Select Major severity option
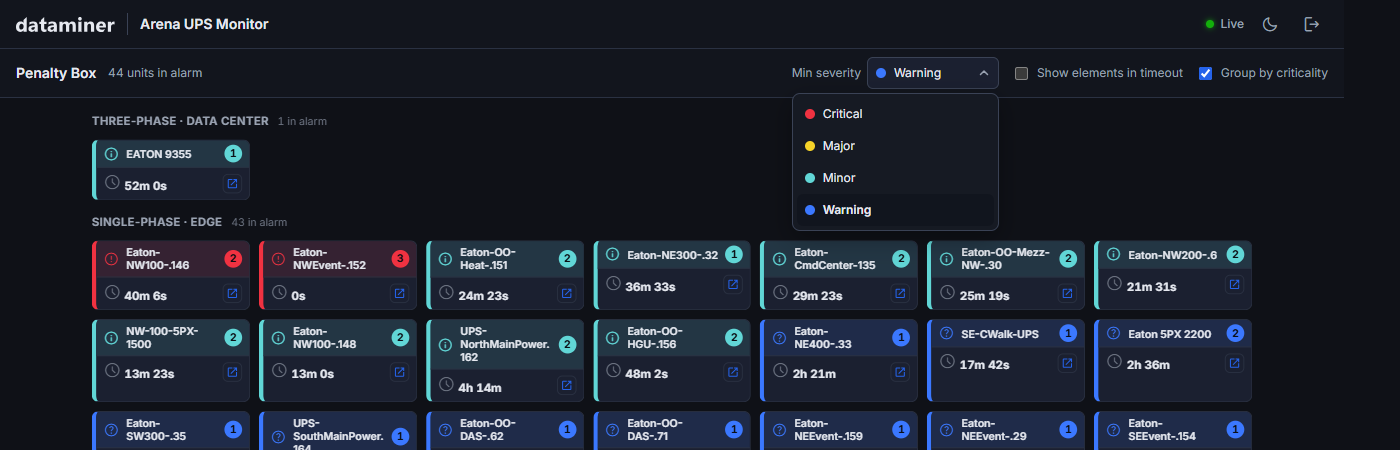 (895, 146)
